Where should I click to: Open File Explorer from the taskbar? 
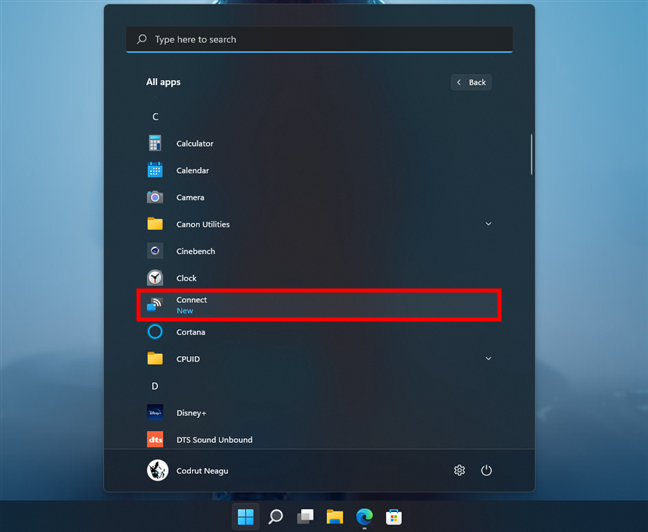coord(335,516)
